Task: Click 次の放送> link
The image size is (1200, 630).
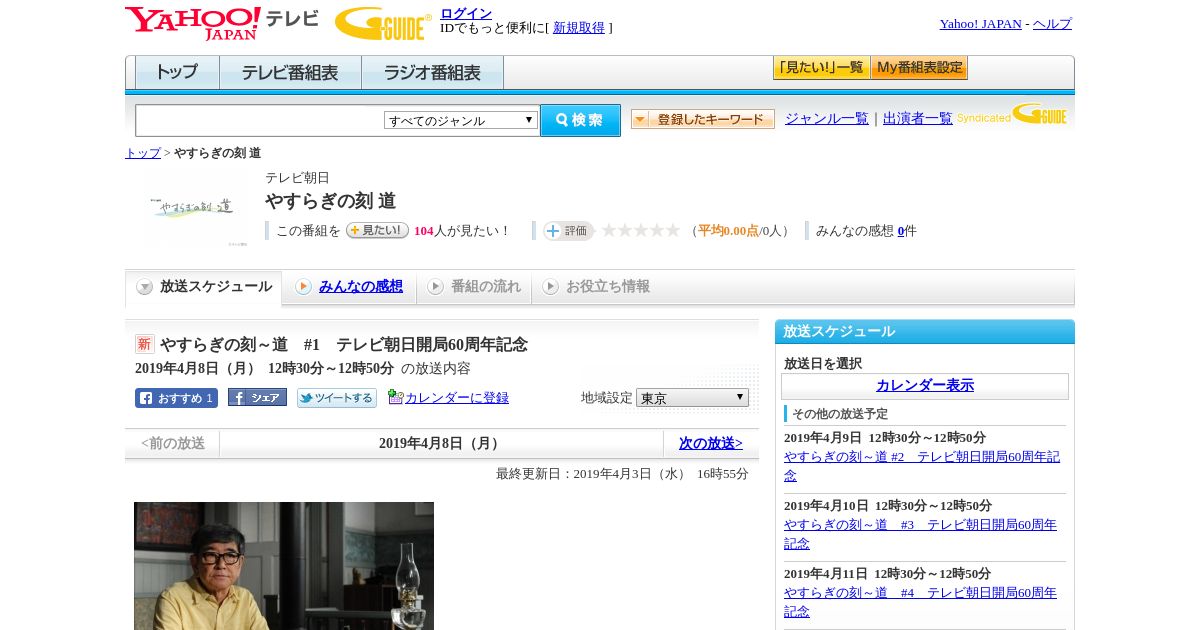Action: pos(711,443)
